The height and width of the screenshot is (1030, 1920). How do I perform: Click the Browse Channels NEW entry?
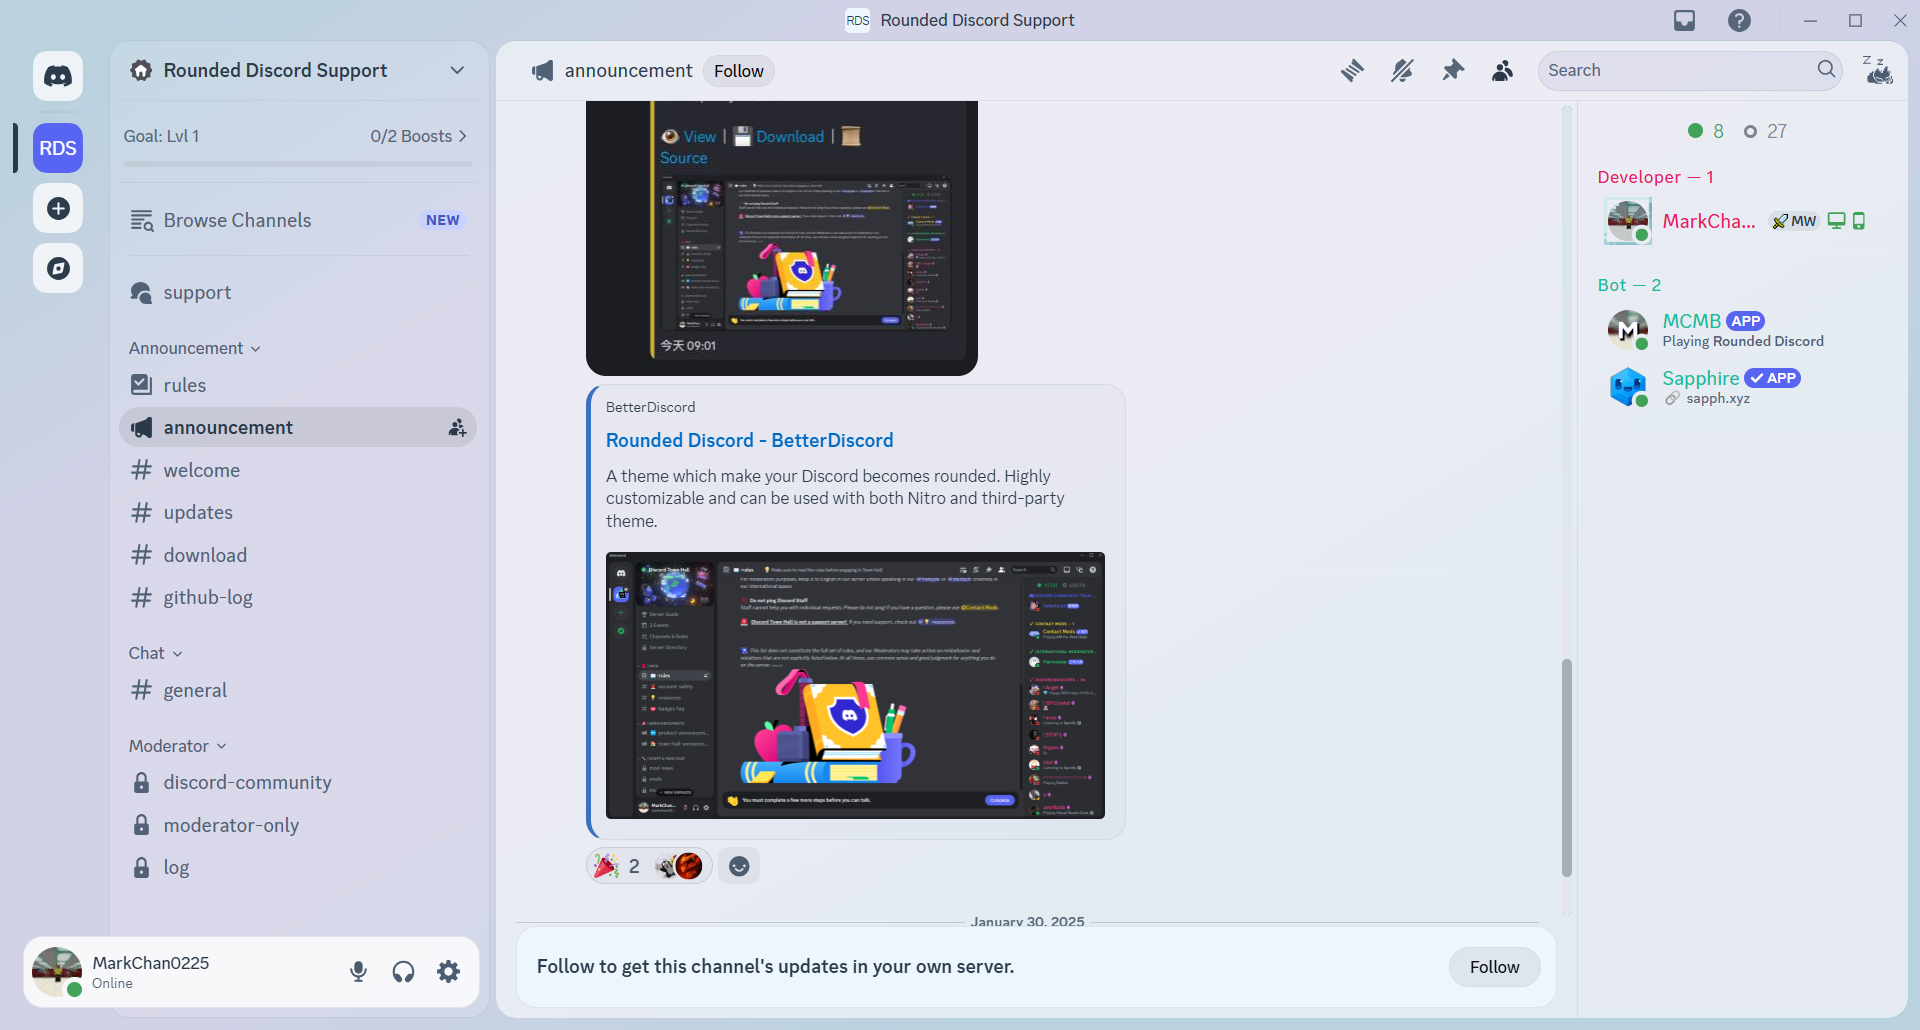pos(298,220)
